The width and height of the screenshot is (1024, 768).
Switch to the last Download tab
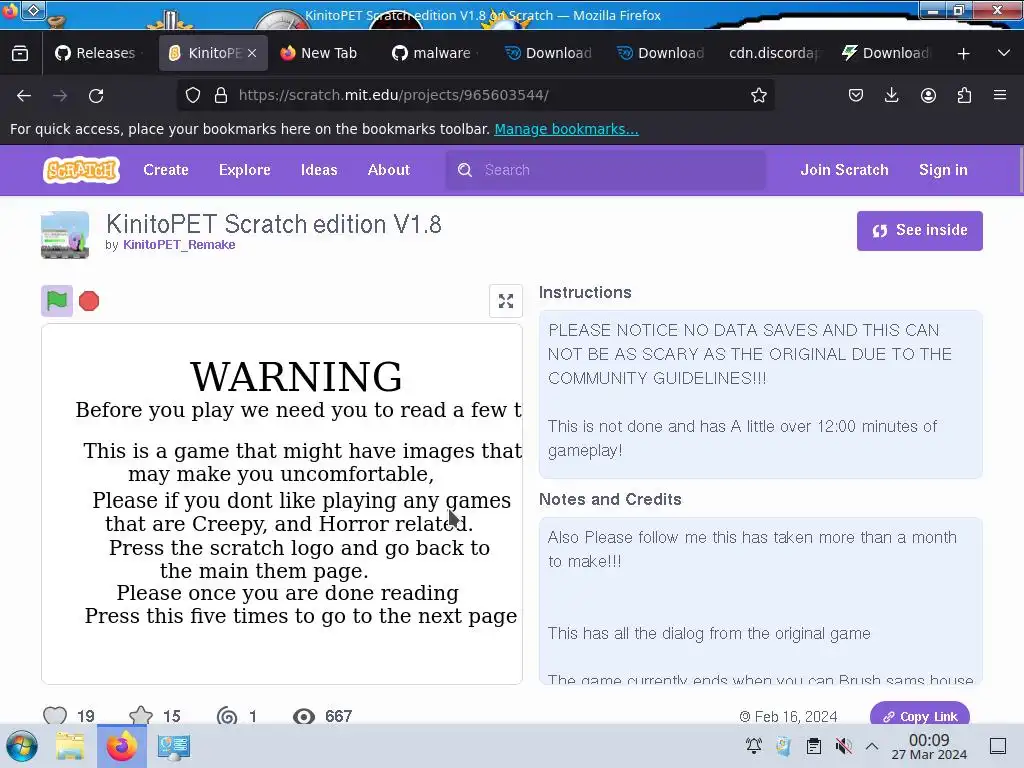(886, 53)
